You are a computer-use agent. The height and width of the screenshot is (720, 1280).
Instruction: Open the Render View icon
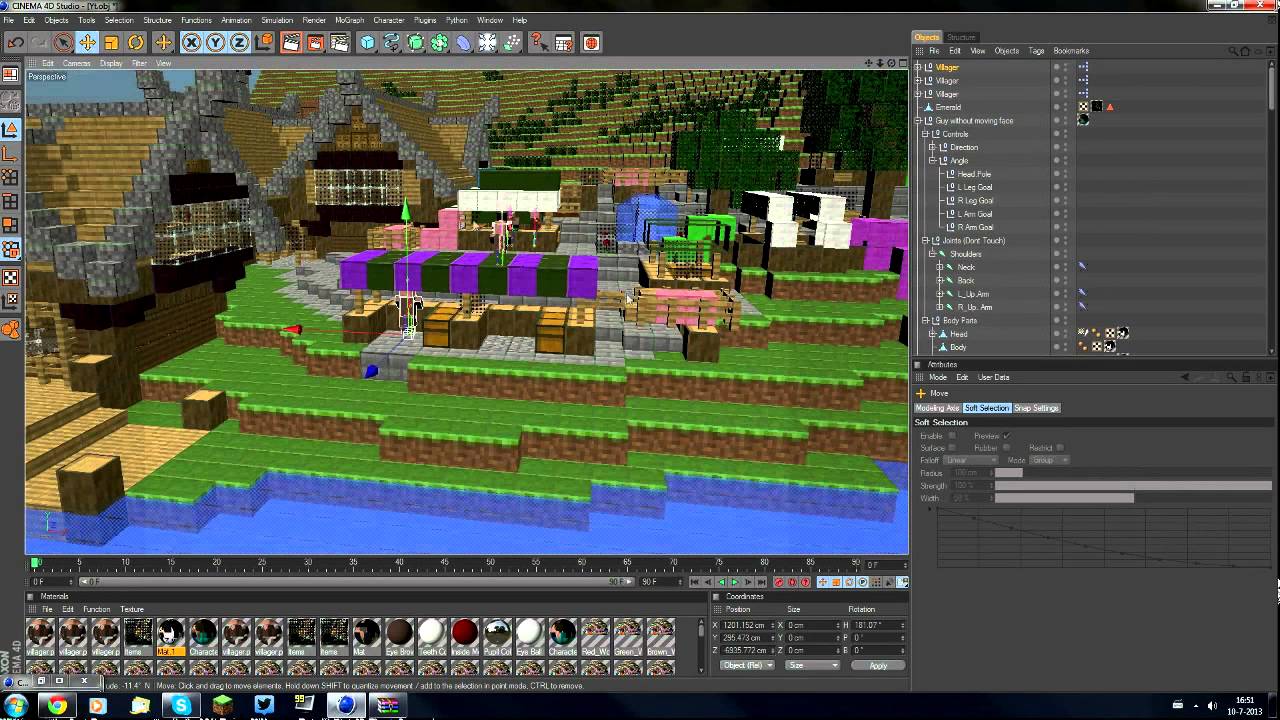click(289, 42)
